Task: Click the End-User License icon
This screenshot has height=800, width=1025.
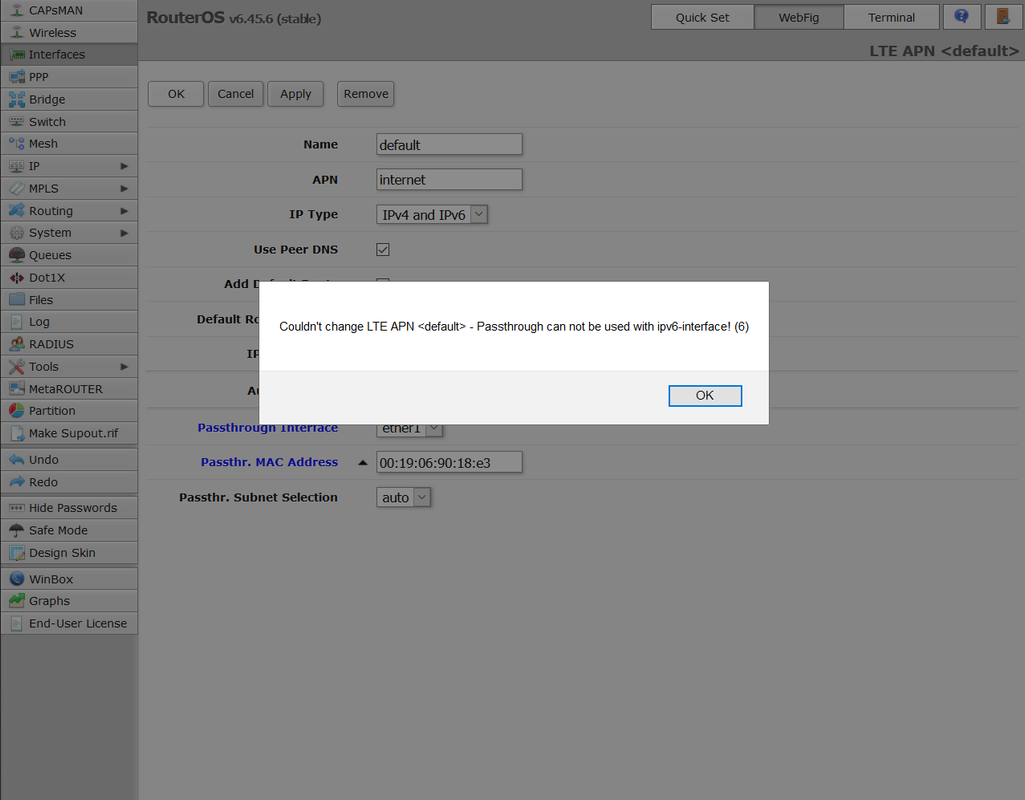Action: click(17, 624)
